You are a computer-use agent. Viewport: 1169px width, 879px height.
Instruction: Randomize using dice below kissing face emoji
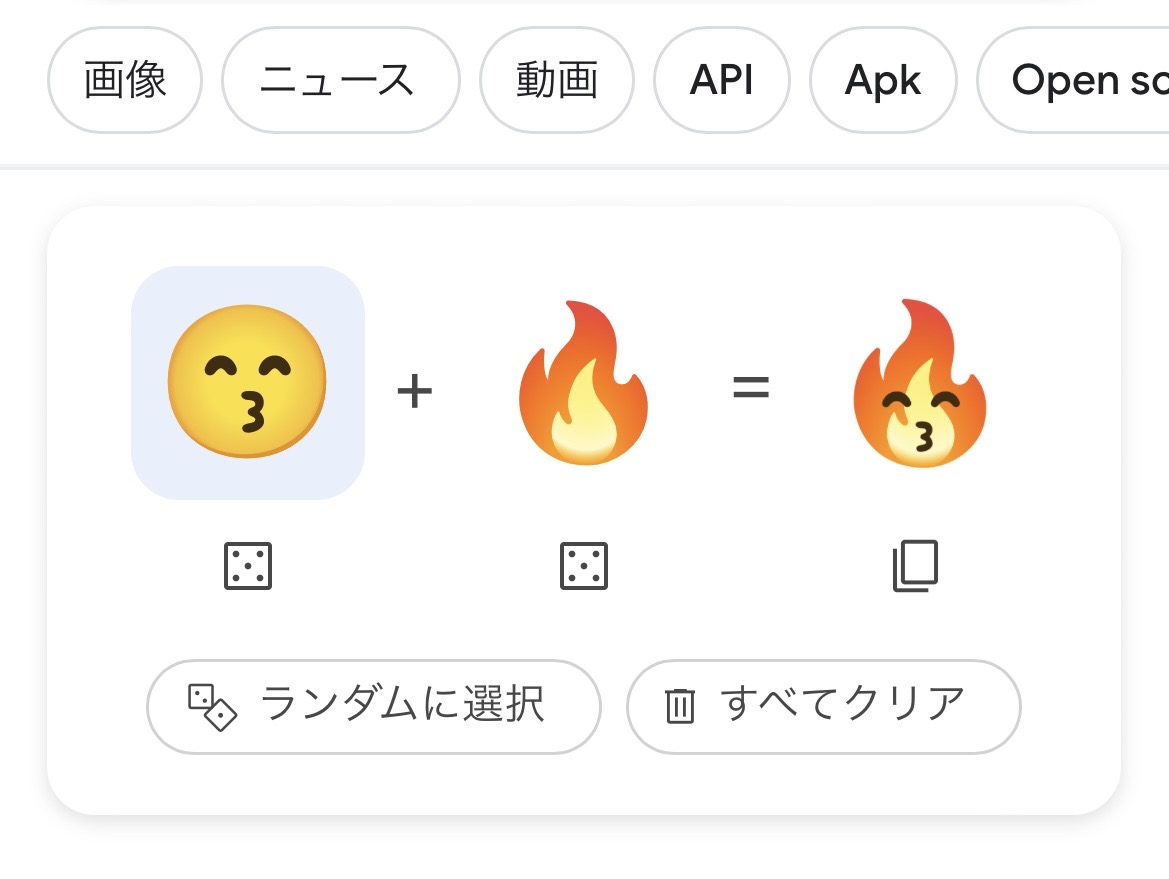pos(248,567)
